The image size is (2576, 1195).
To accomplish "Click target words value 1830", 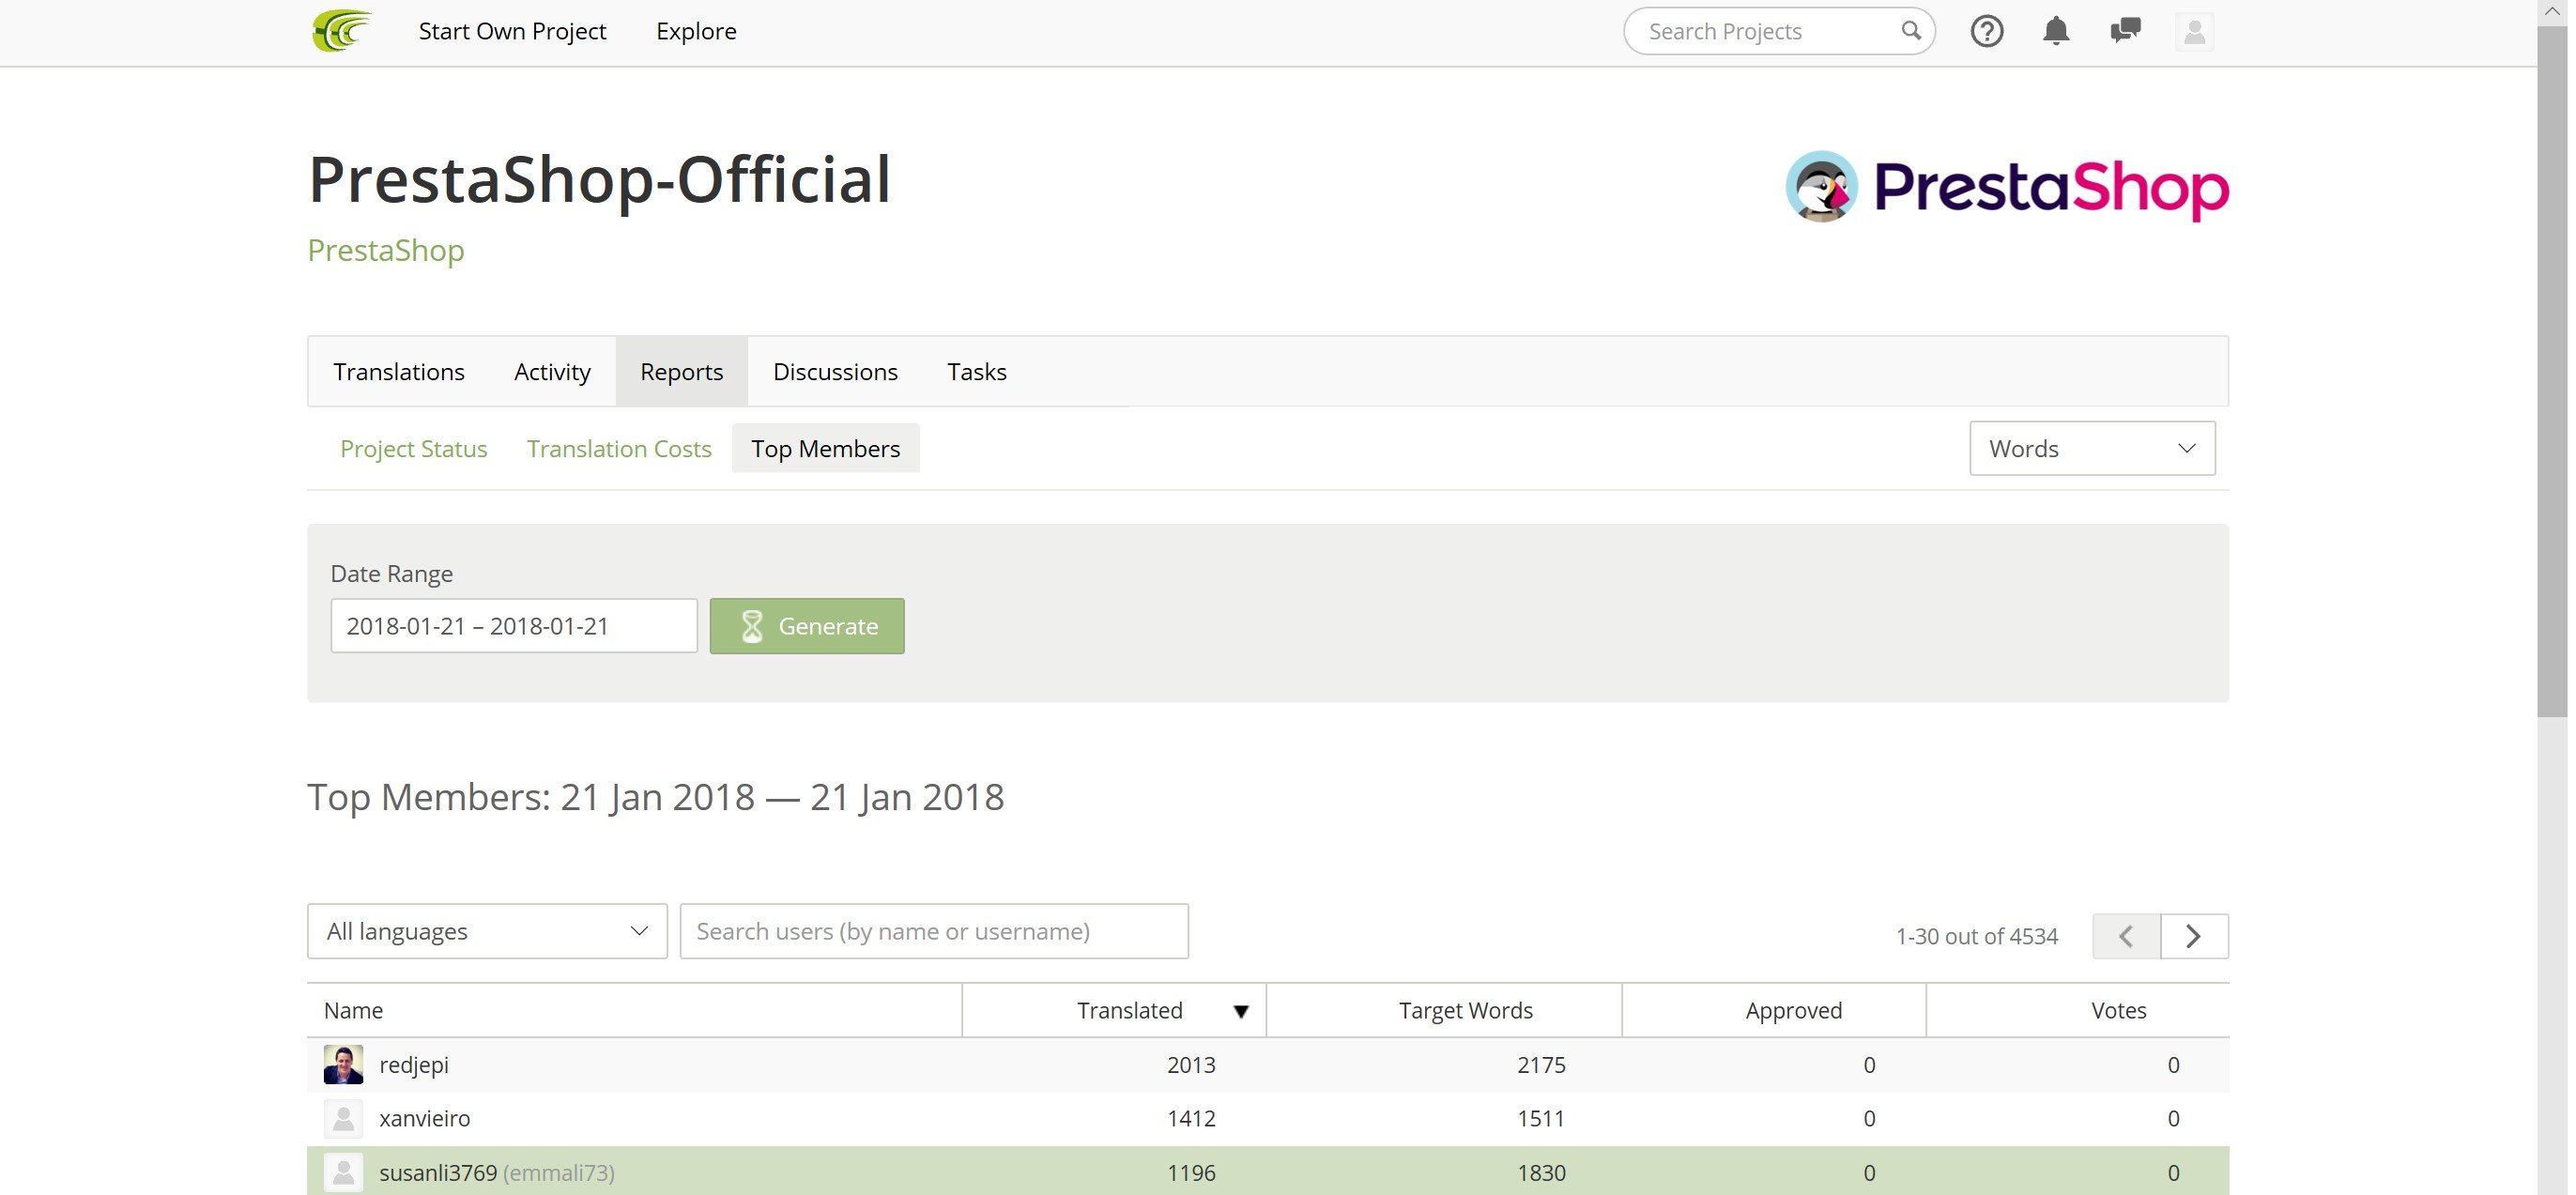I will pos(1541,1173).
